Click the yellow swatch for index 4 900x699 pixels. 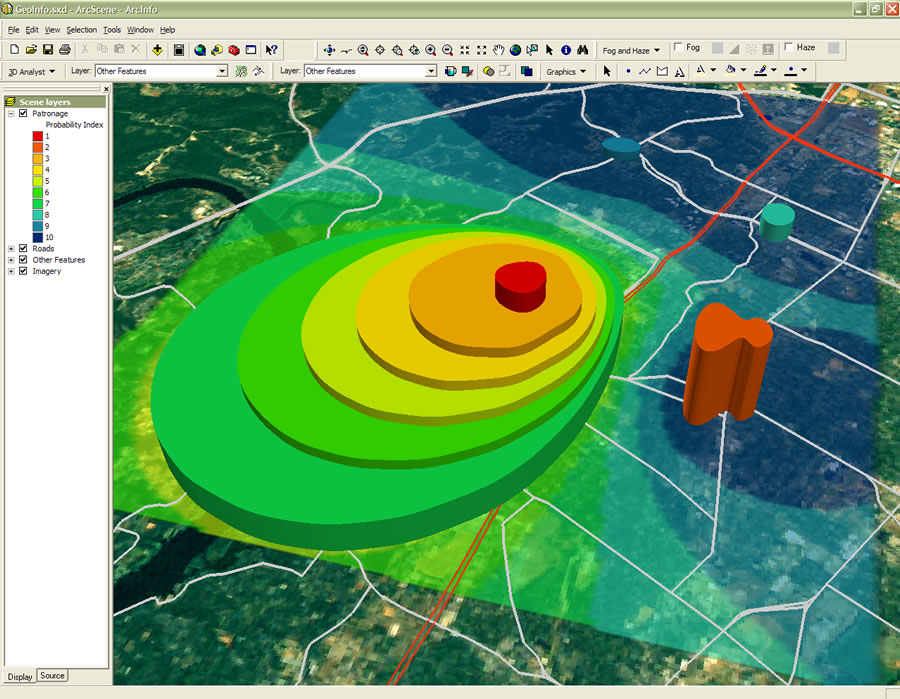tap(38, 170)
